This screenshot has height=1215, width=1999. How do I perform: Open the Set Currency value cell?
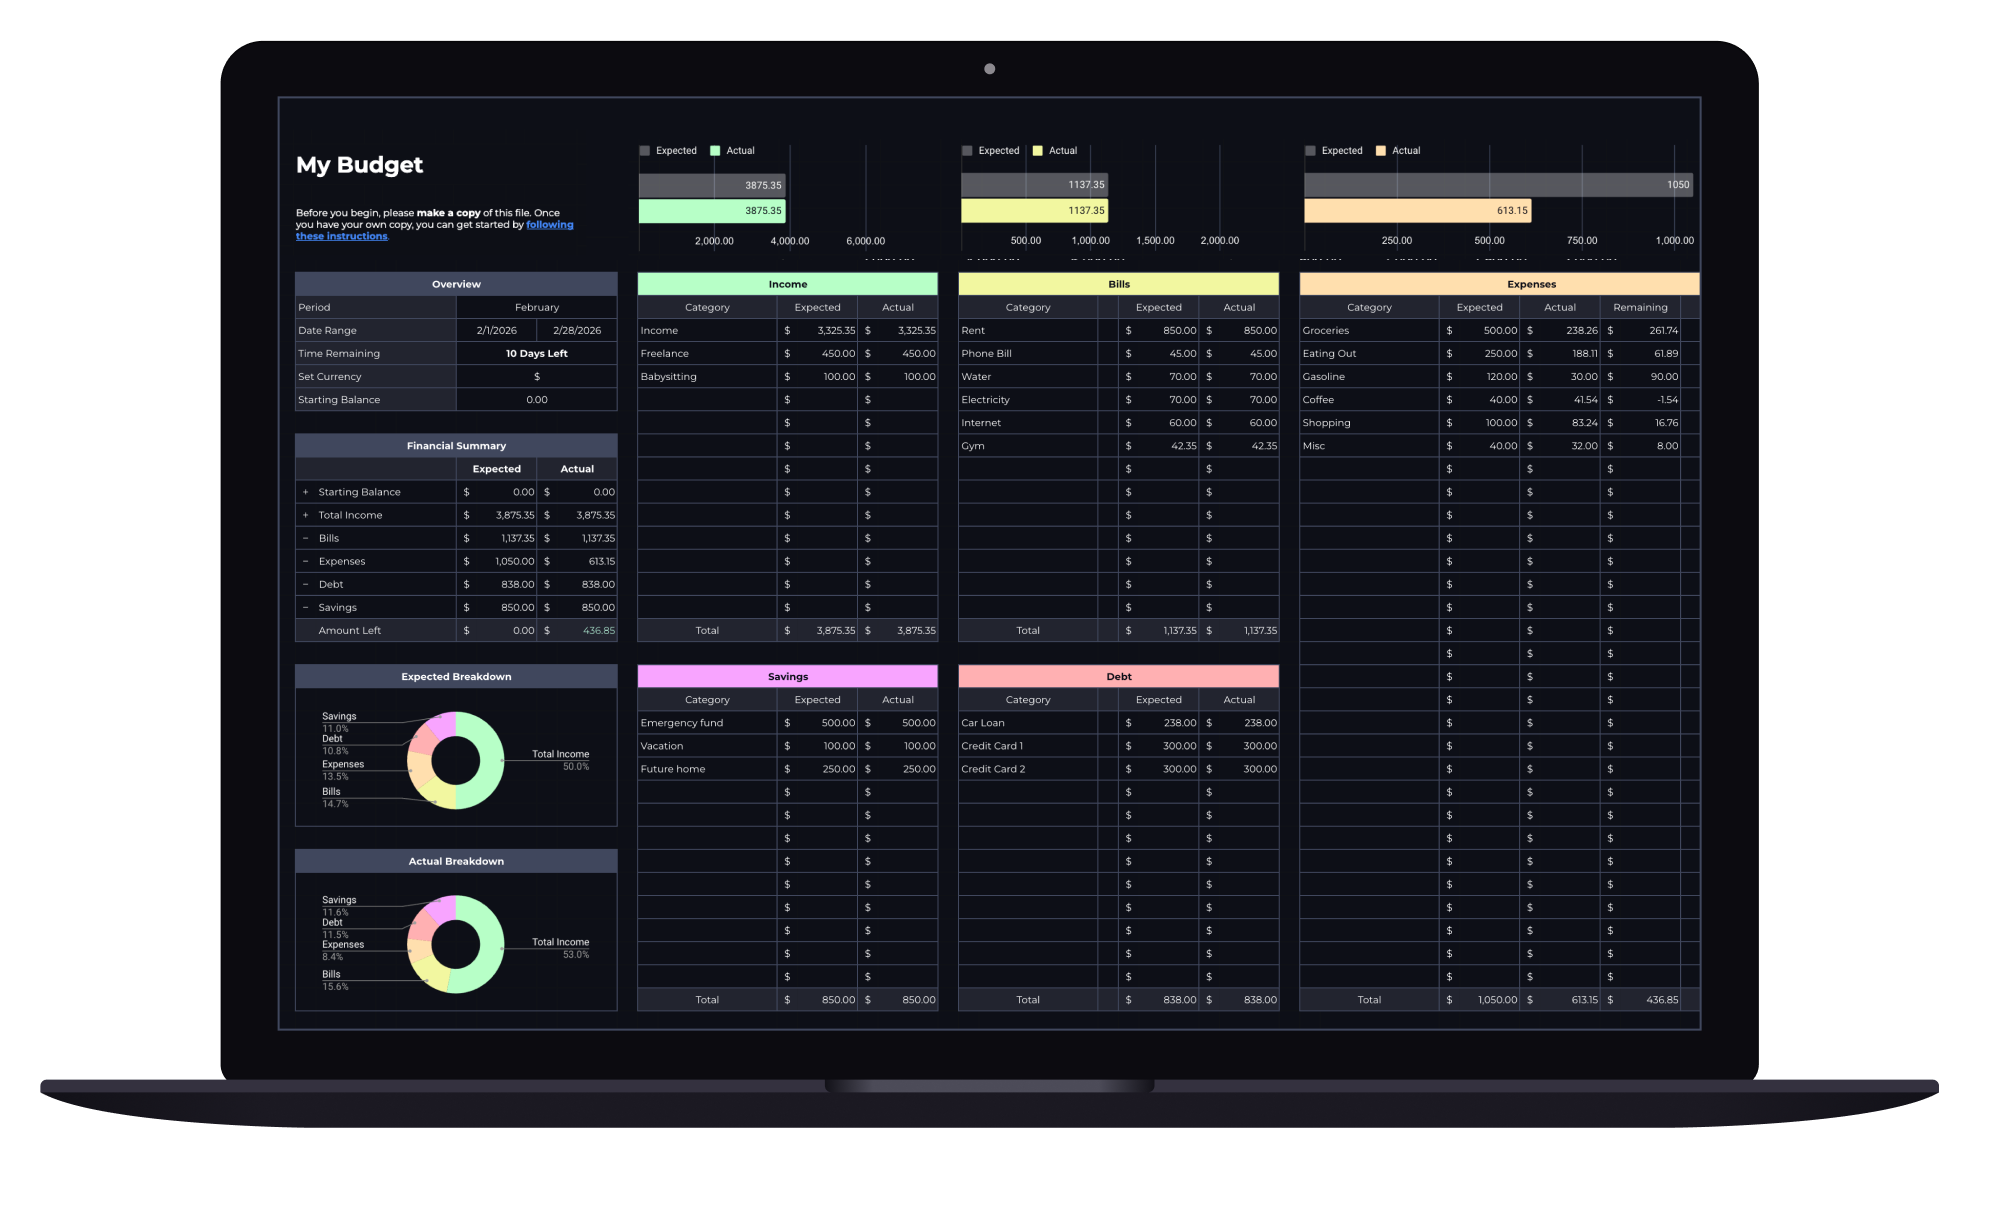(537, 376)
